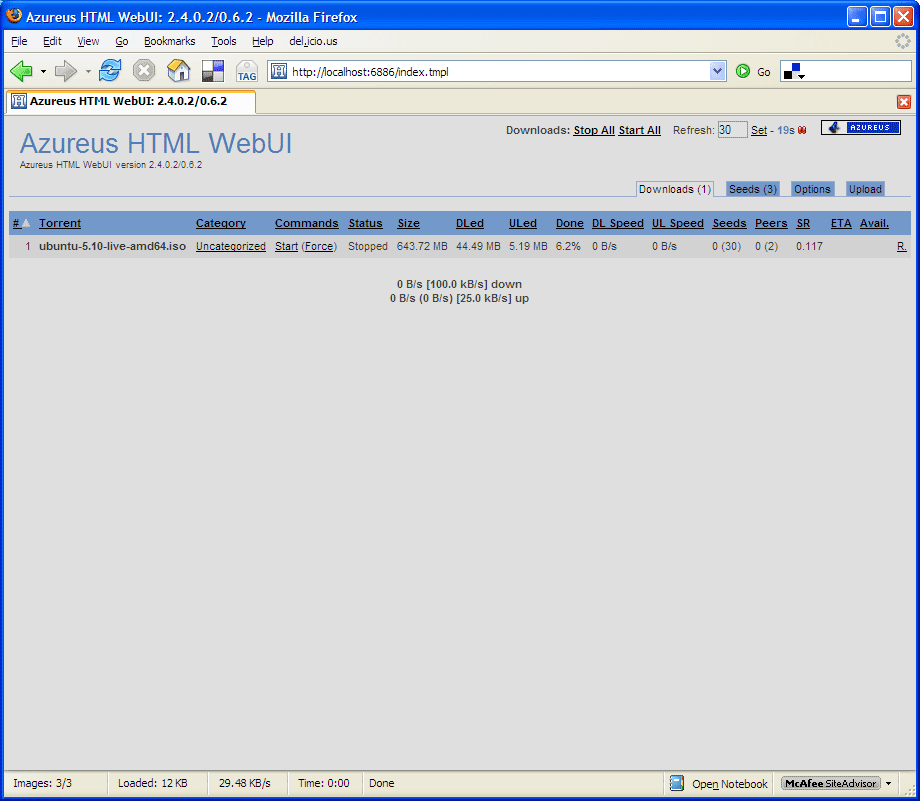920x801 pixels.
Task: Expand the address bar URL dropdown
Action: pos(717,72)
